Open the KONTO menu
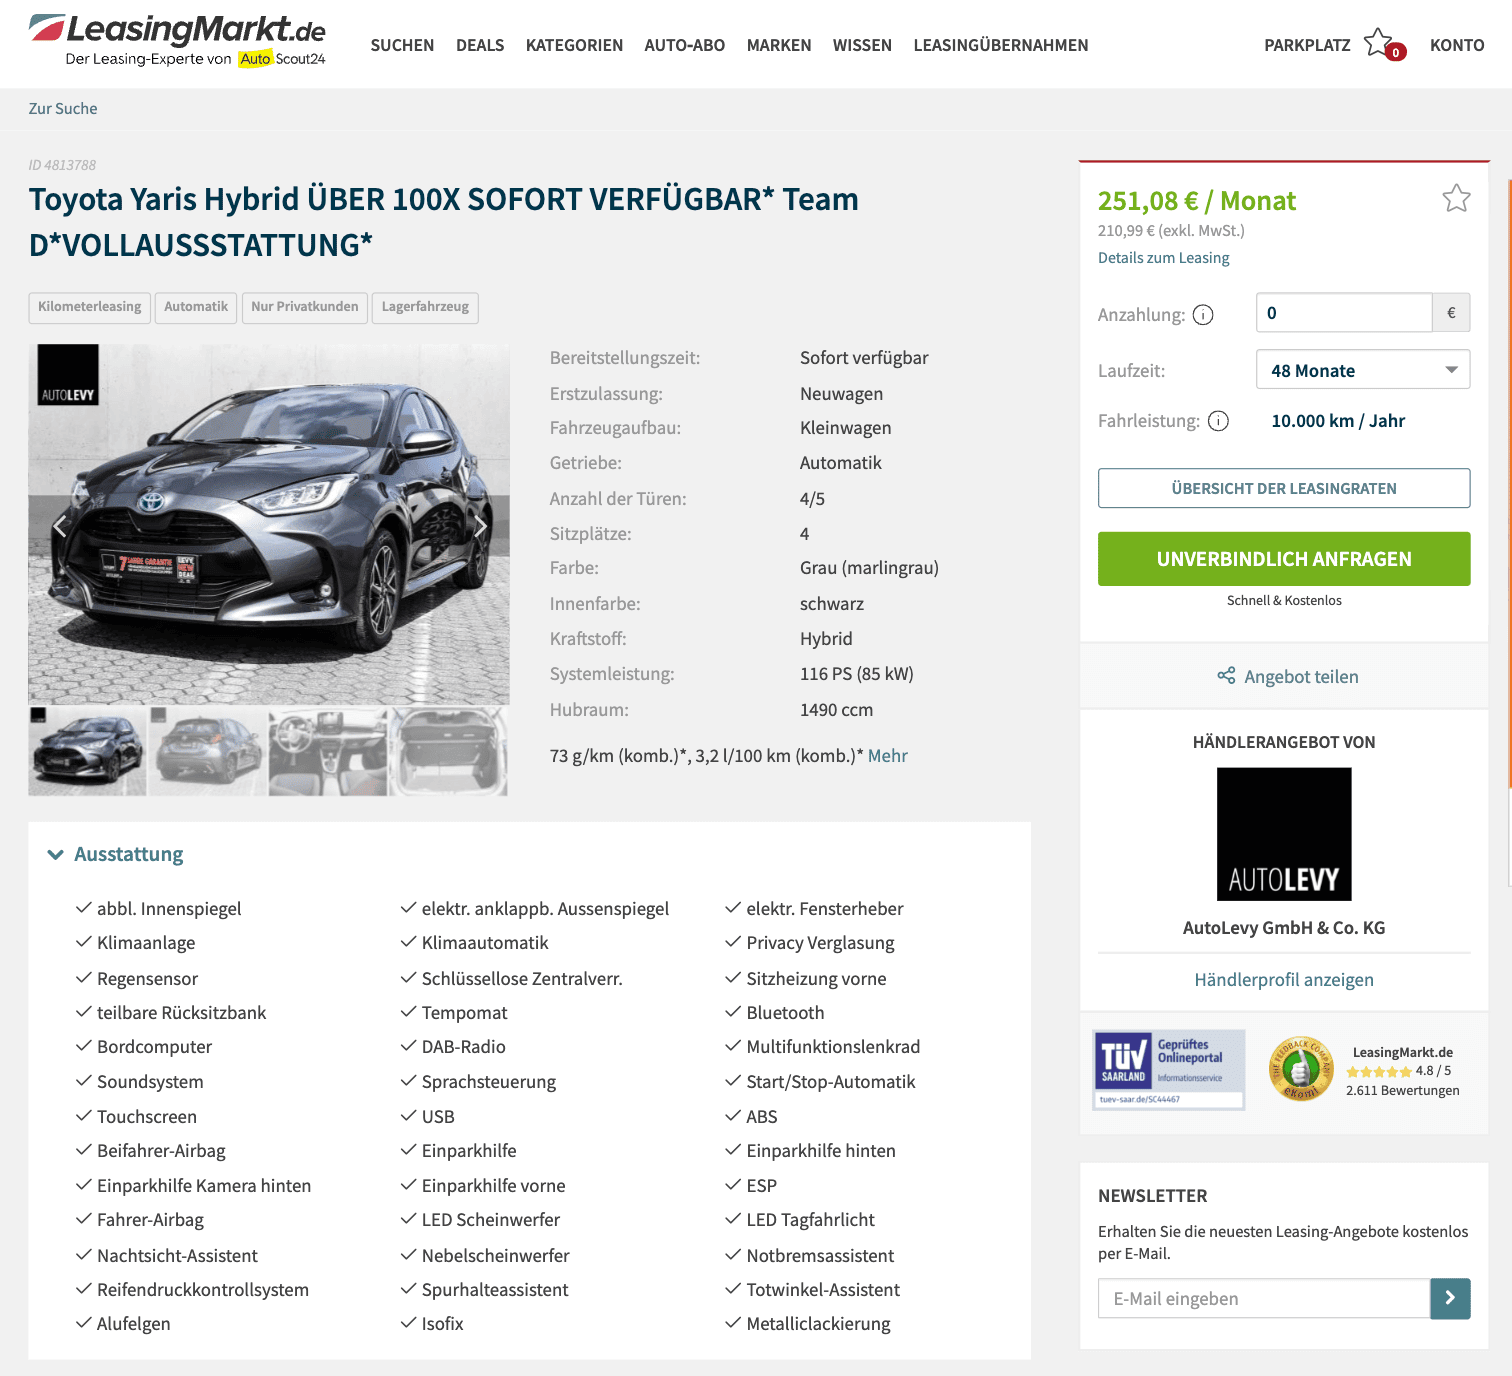1512x1376 pixels. coord(1457,45)
